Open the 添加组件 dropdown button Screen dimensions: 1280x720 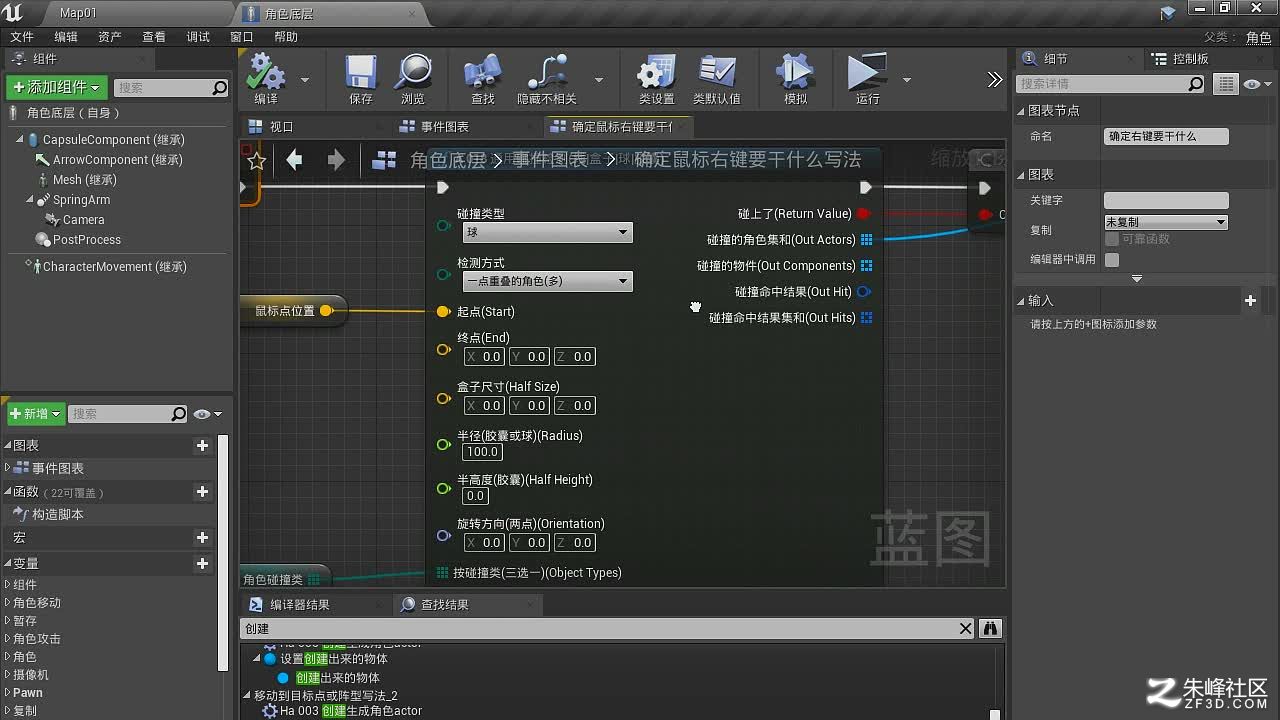point(57,88)
